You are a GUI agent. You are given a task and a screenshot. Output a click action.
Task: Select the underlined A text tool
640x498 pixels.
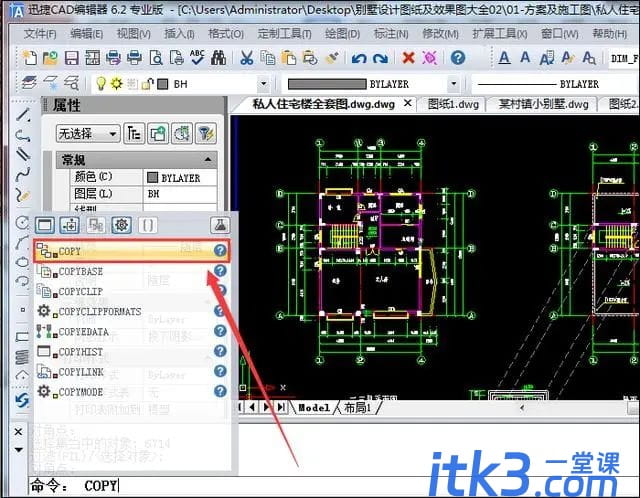504,58
